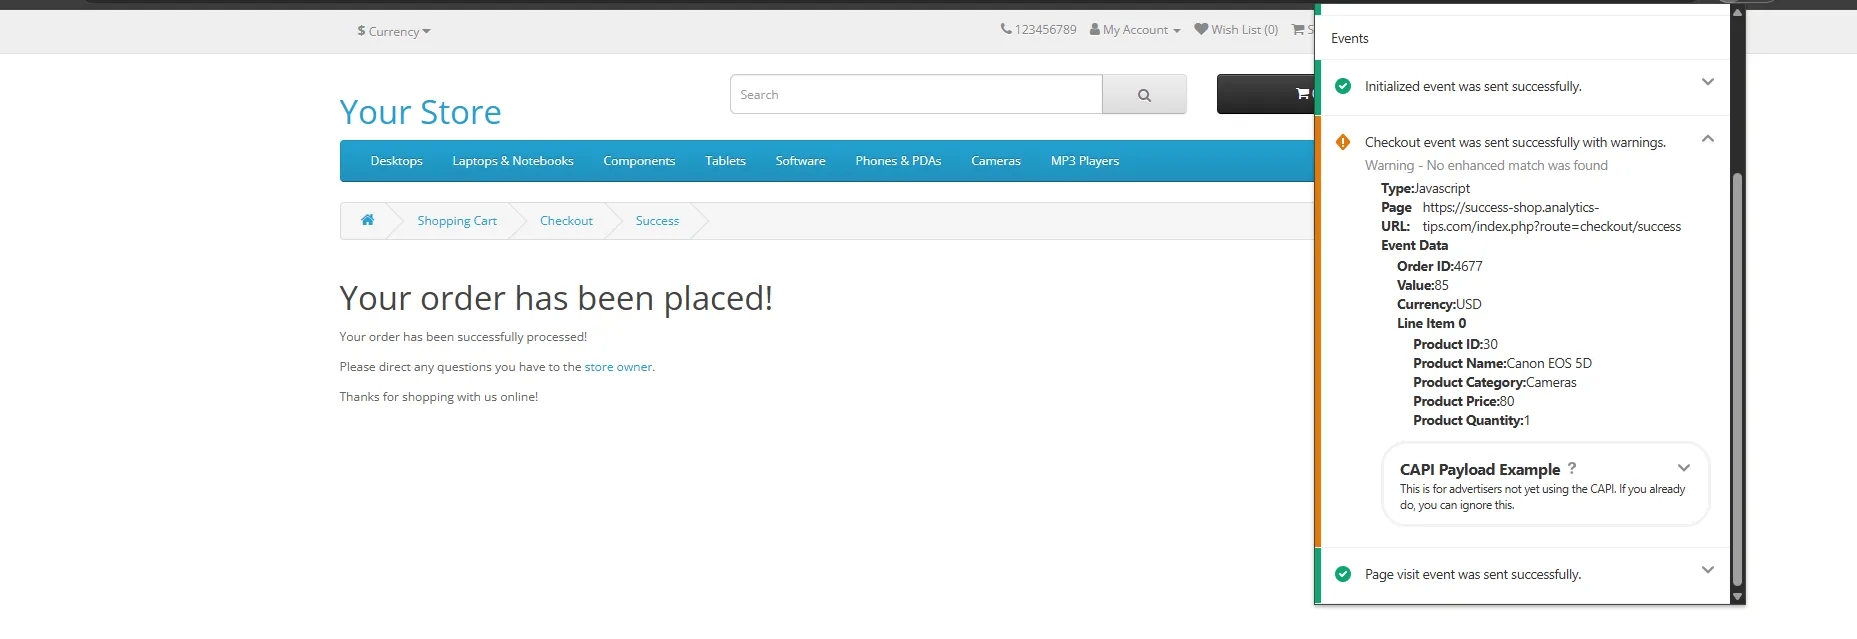1857x639 pixels.
Task: Open the Phones & PDAs category
Action: point(899,161)
